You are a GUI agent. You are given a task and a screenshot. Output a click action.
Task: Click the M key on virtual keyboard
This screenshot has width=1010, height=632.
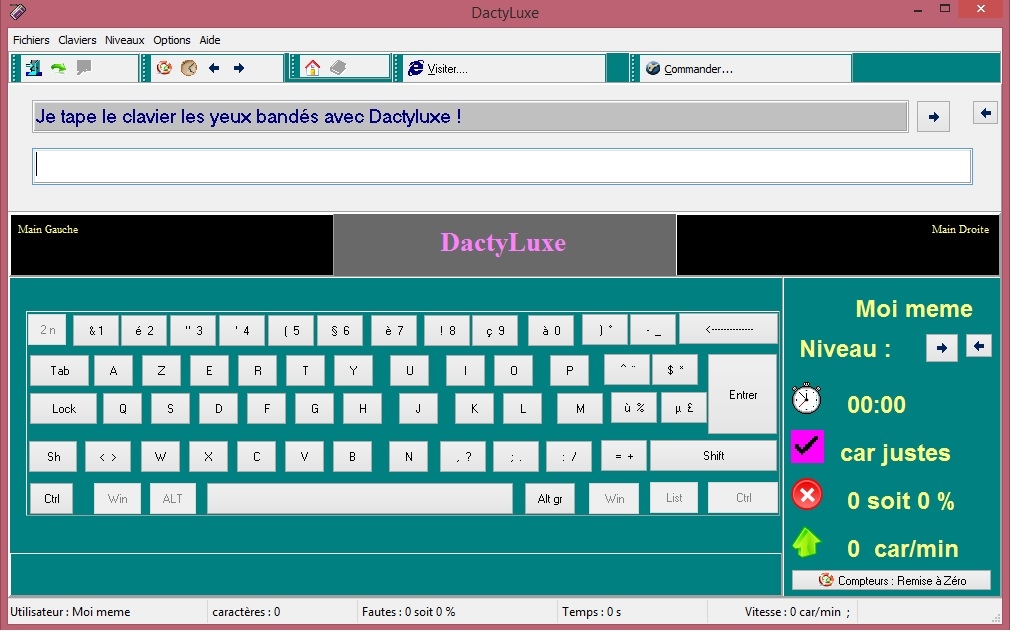pyautogui.click(x=580, y=408)
